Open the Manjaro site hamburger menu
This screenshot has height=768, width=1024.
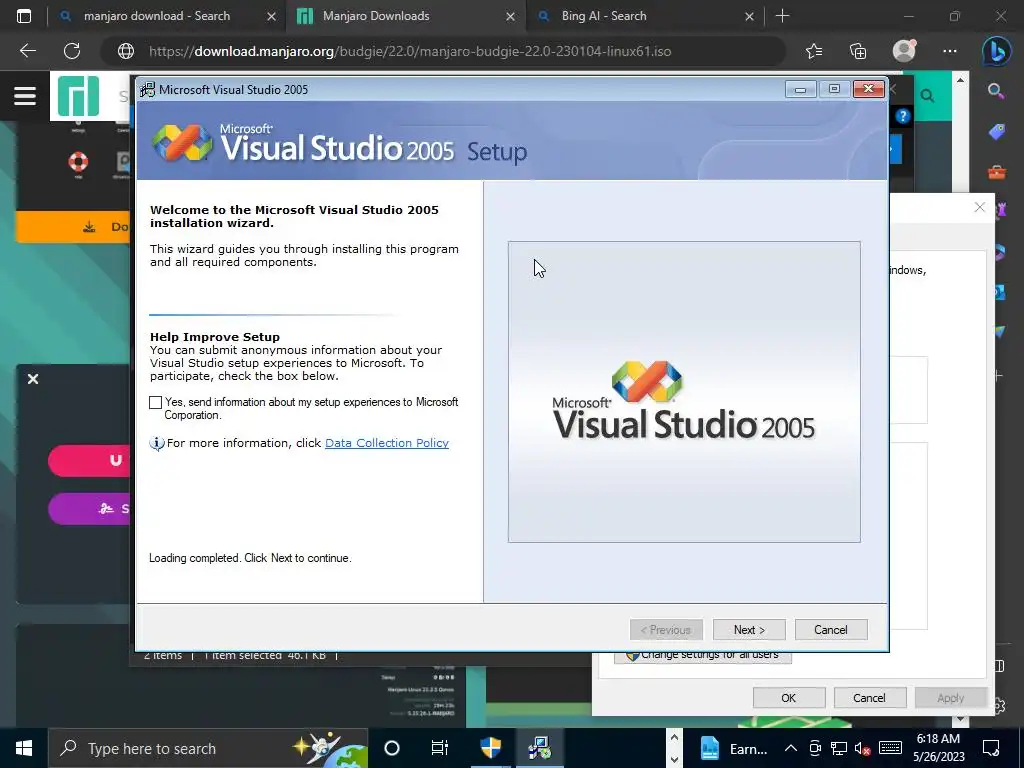[25, 96]
